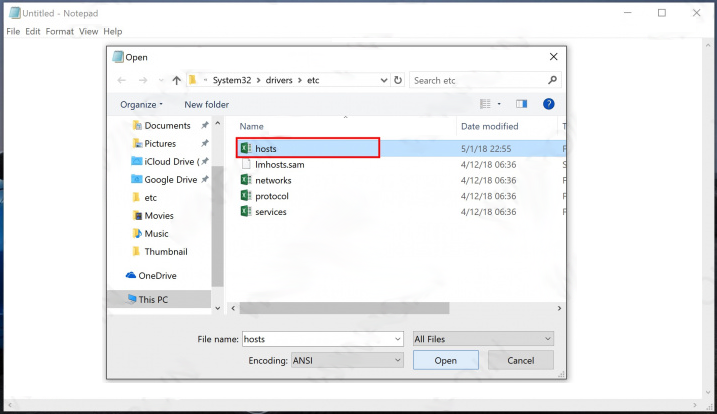The image size is (717, 414).
Task: Click the Refresh button beside address bar
Action: click(398, 80)
